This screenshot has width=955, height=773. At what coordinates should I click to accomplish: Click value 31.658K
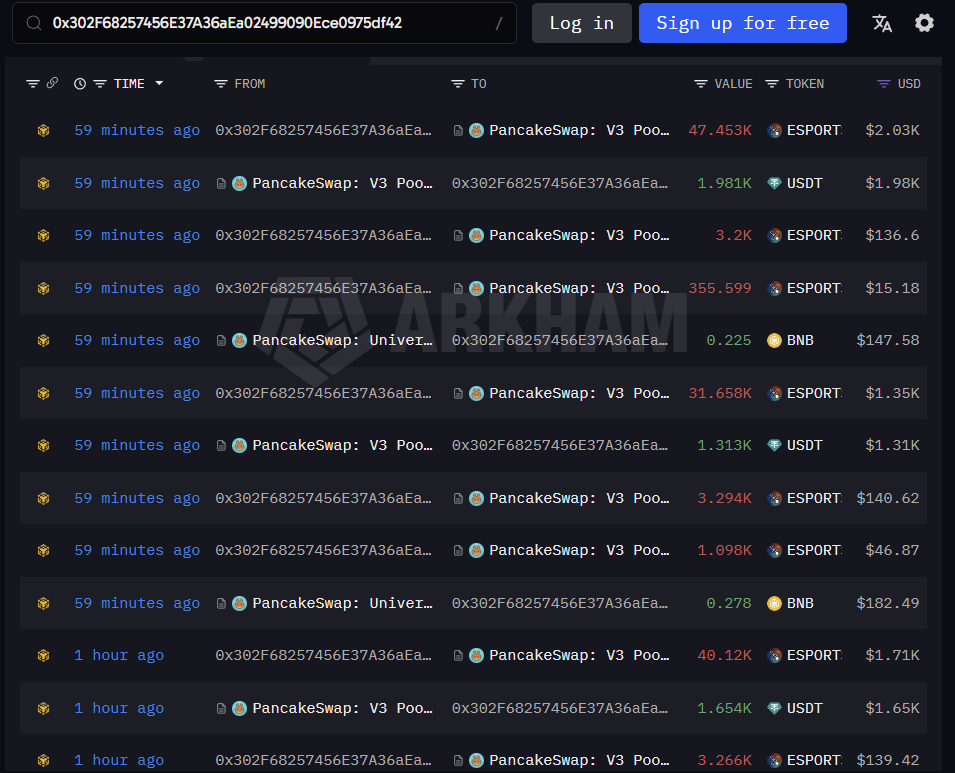click(720, 394)
